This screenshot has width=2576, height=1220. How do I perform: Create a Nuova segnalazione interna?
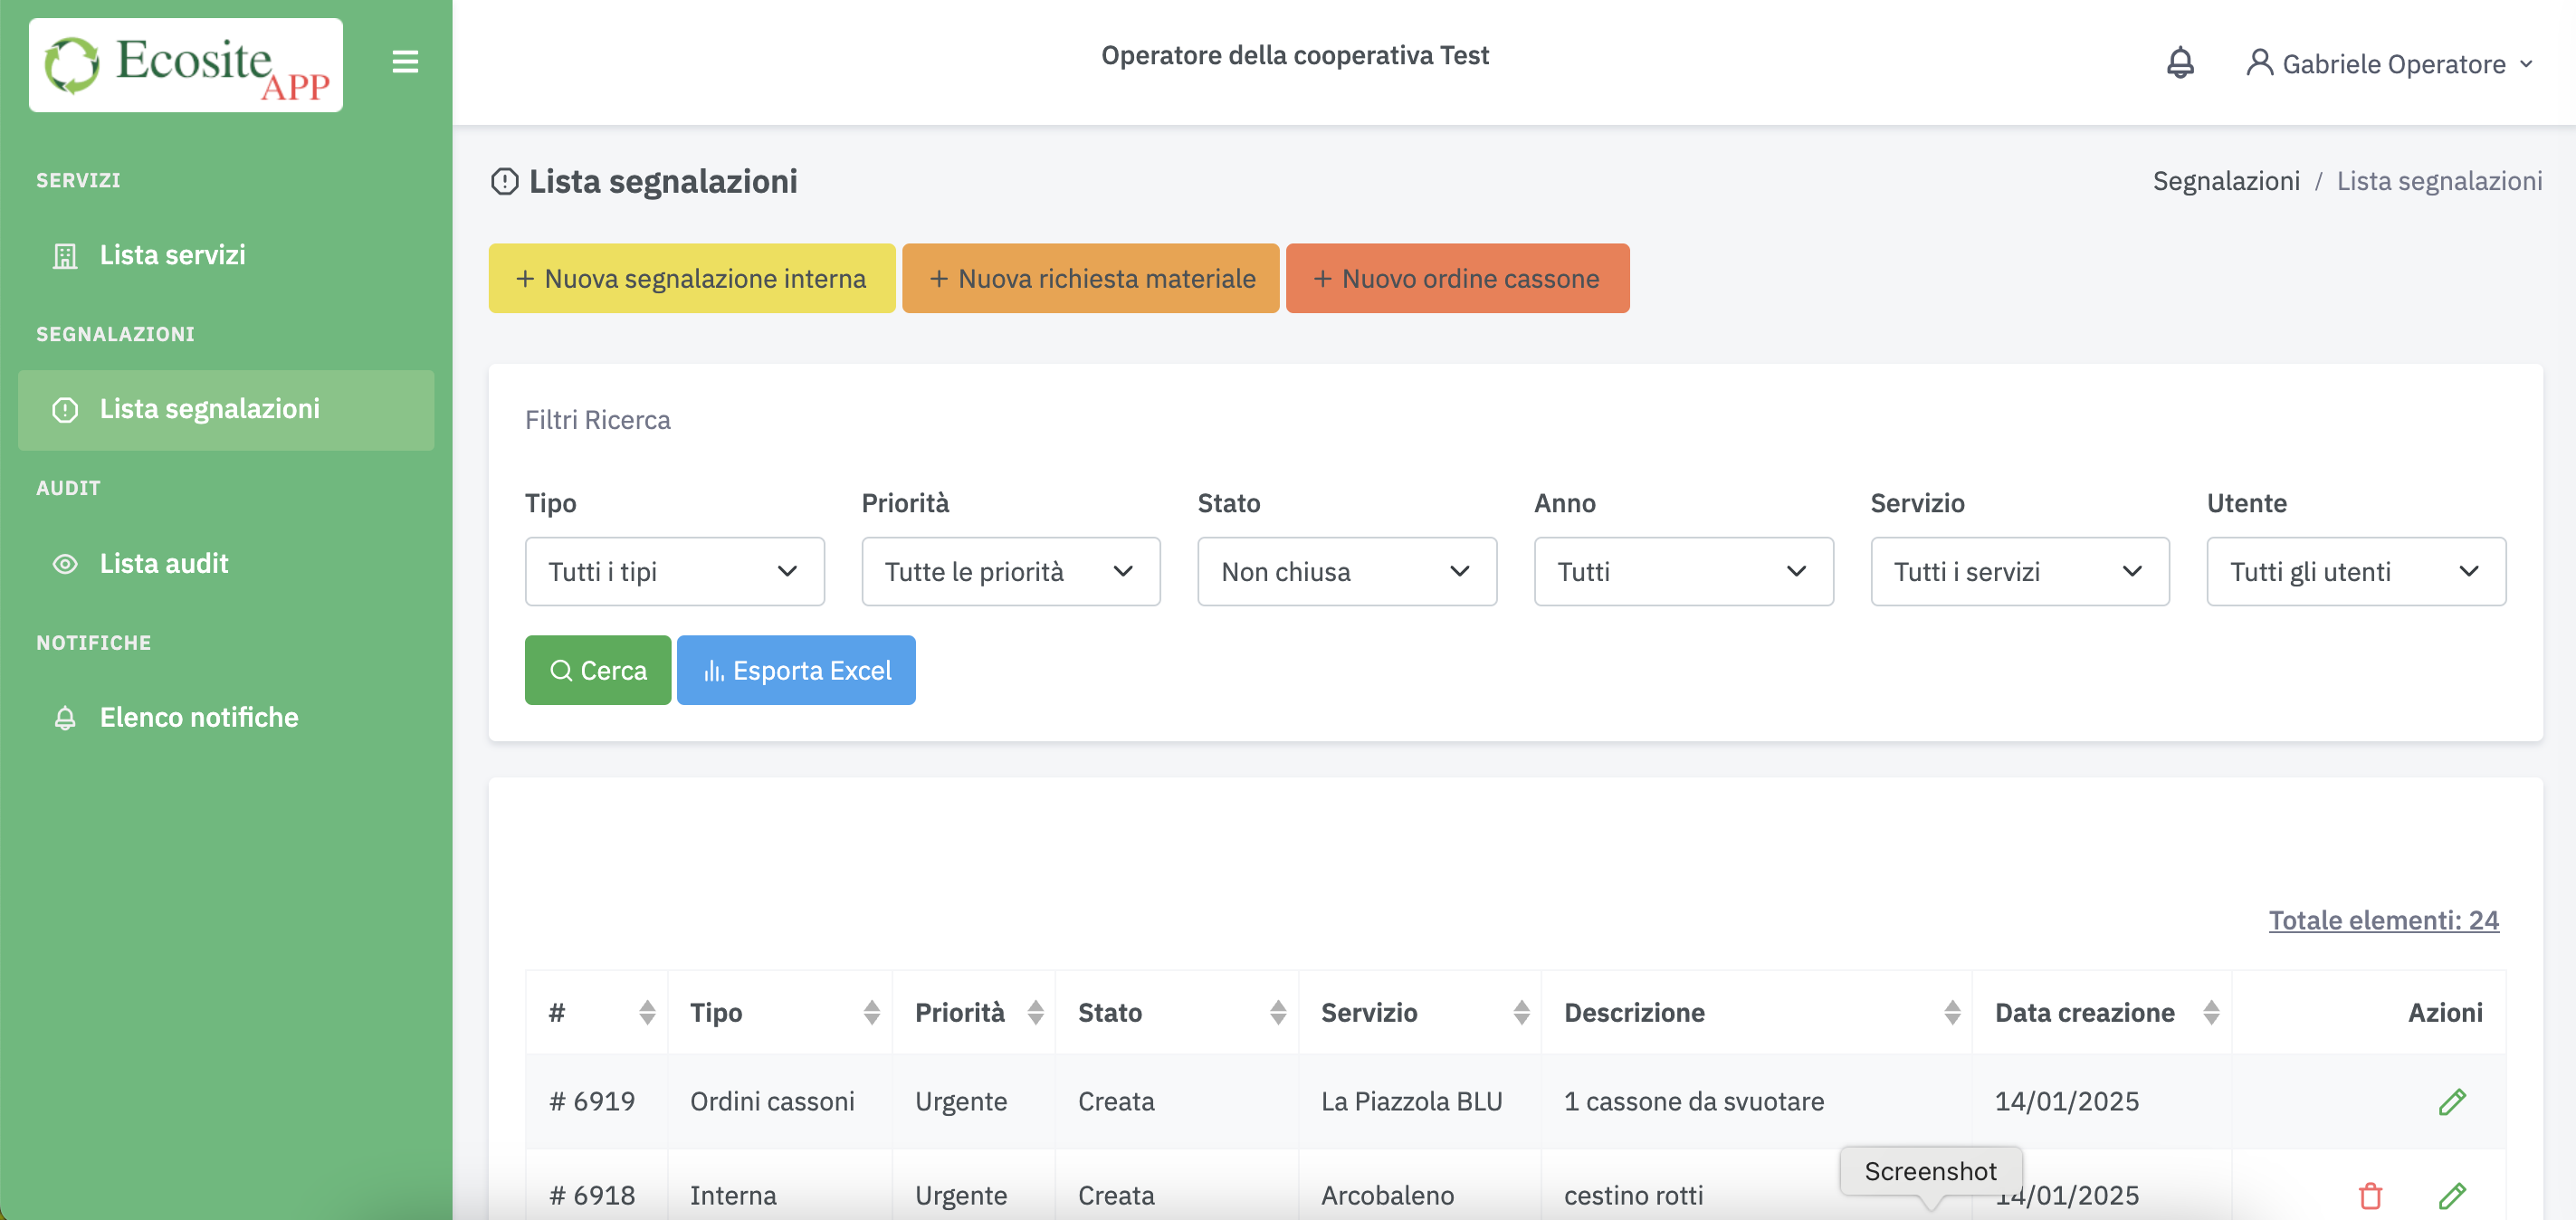692,278
